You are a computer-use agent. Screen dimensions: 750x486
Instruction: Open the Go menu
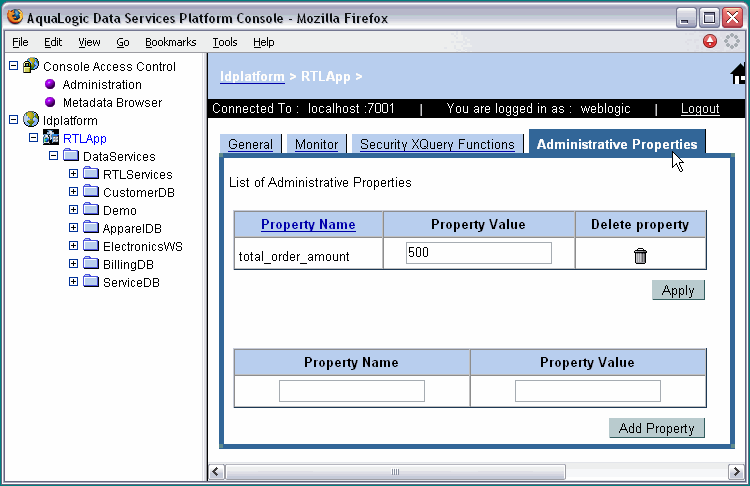[123, 42]
